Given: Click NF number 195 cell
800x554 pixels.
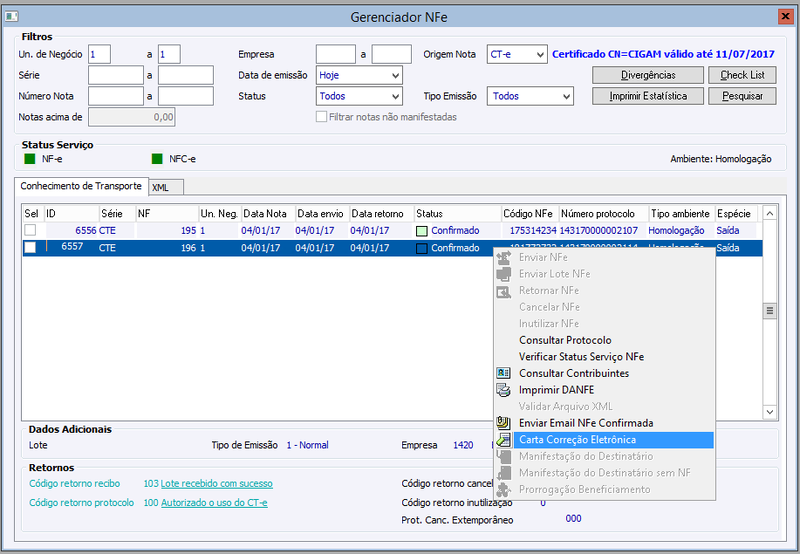Looking at the screenshot, I should coord(188,231).
